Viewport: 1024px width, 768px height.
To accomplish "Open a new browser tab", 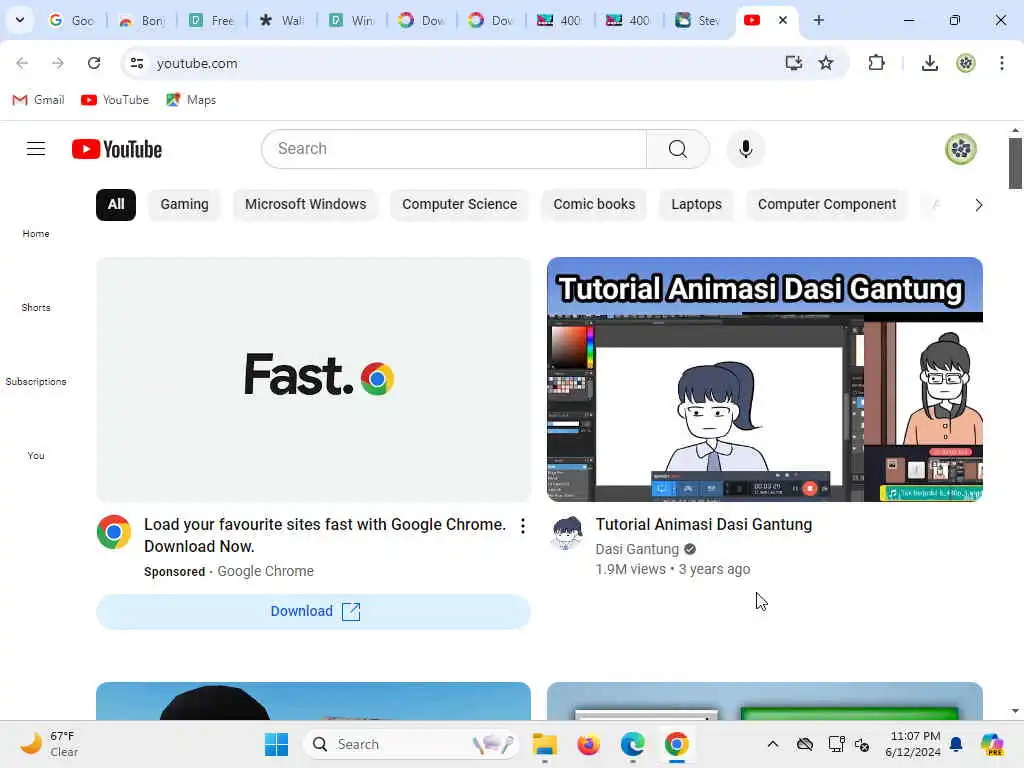I will pyautogui.click(x=818, y=20).
